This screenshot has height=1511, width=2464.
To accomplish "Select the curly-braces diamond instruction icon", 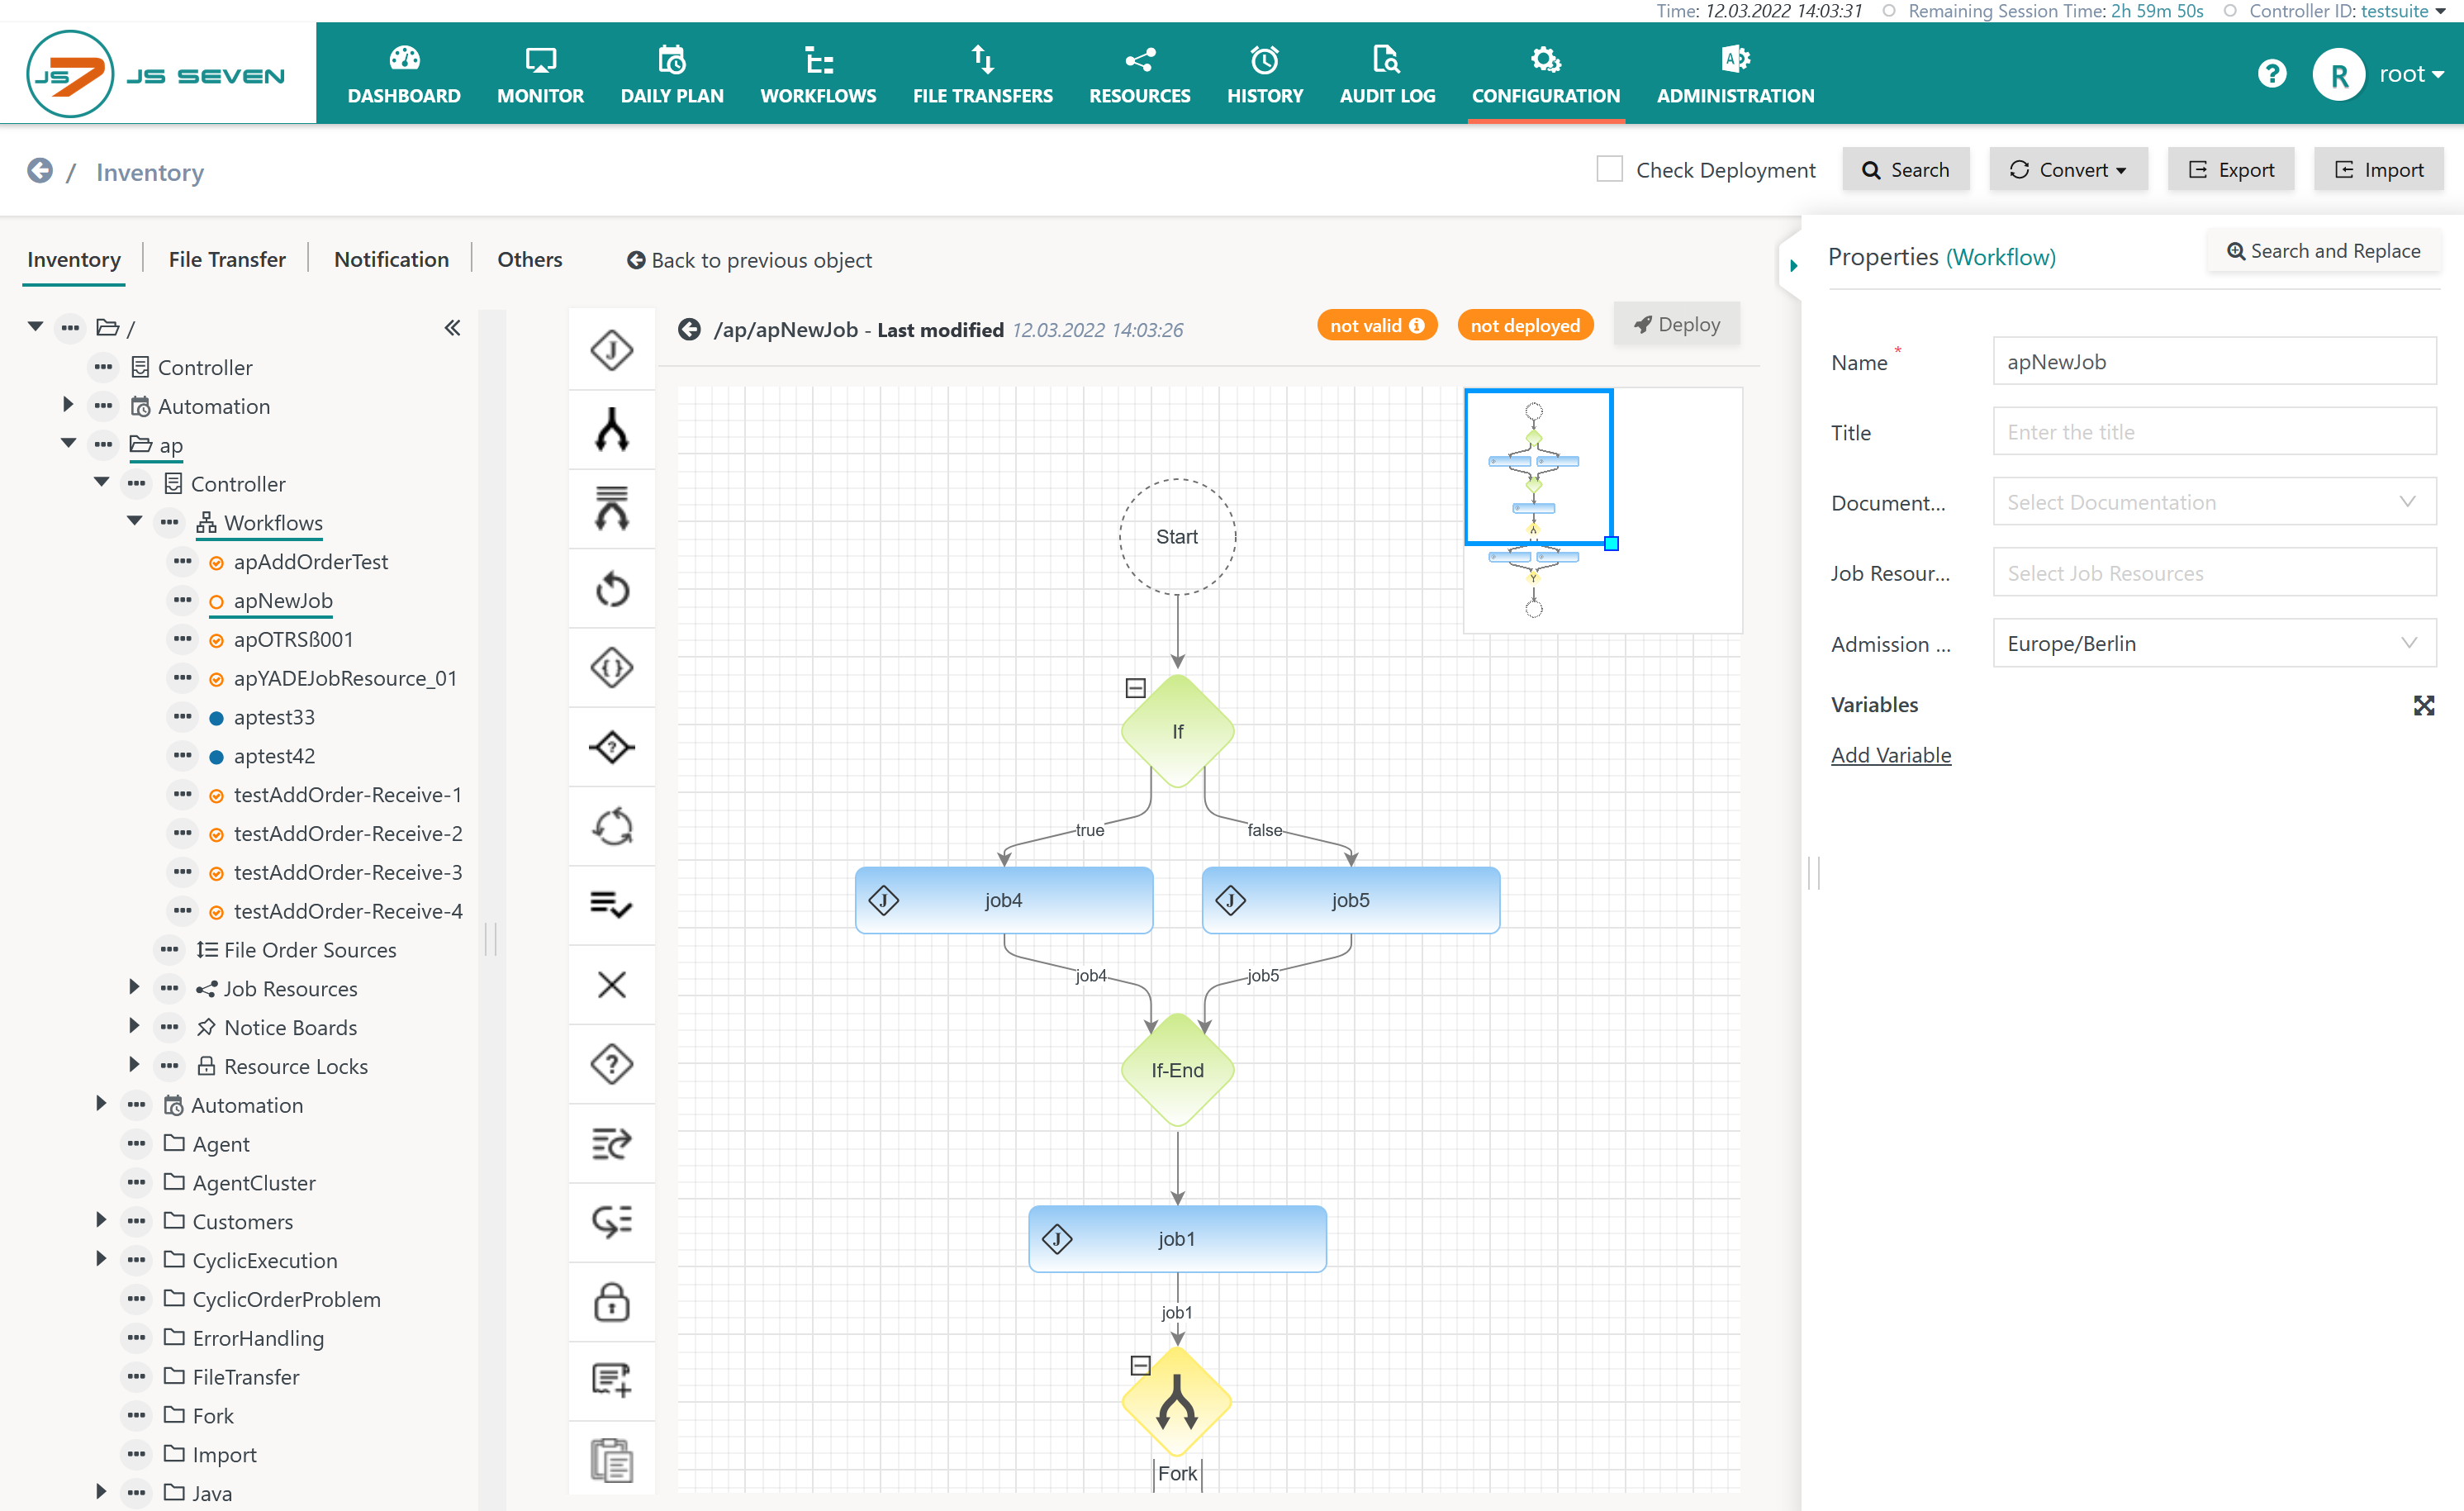I will 611,668.
